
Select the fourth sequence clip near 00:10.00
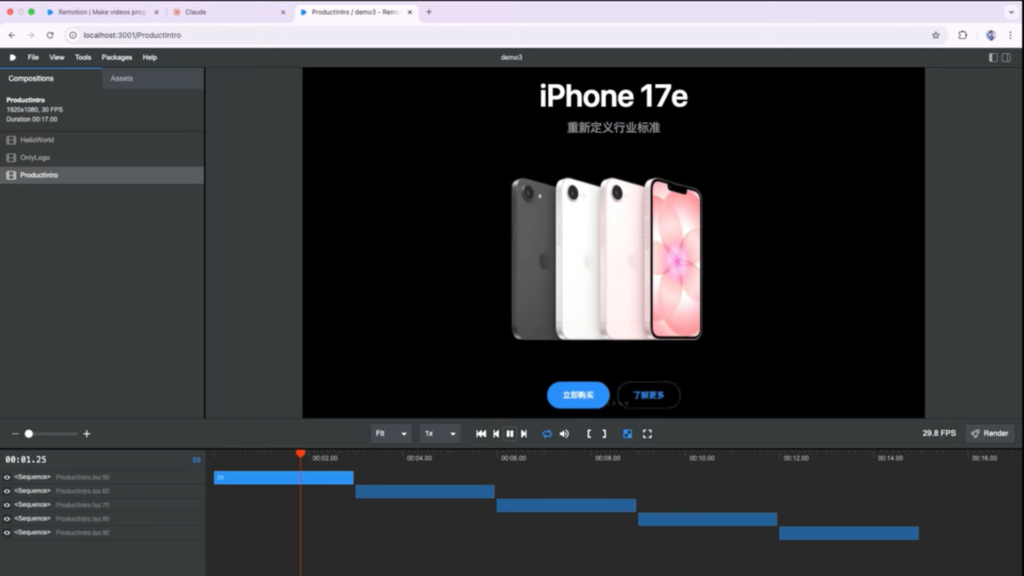point(707,519)
